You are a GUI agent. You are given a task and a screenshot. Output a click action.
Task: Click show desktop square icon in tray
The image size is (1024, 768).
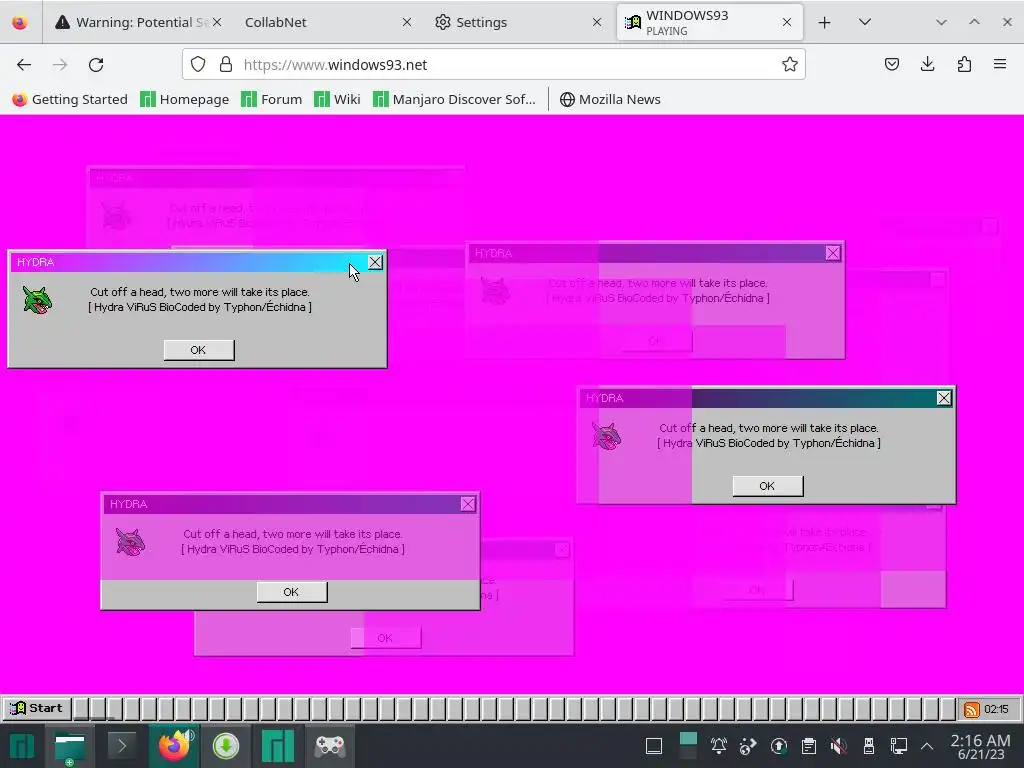click(x=654, y=746)
